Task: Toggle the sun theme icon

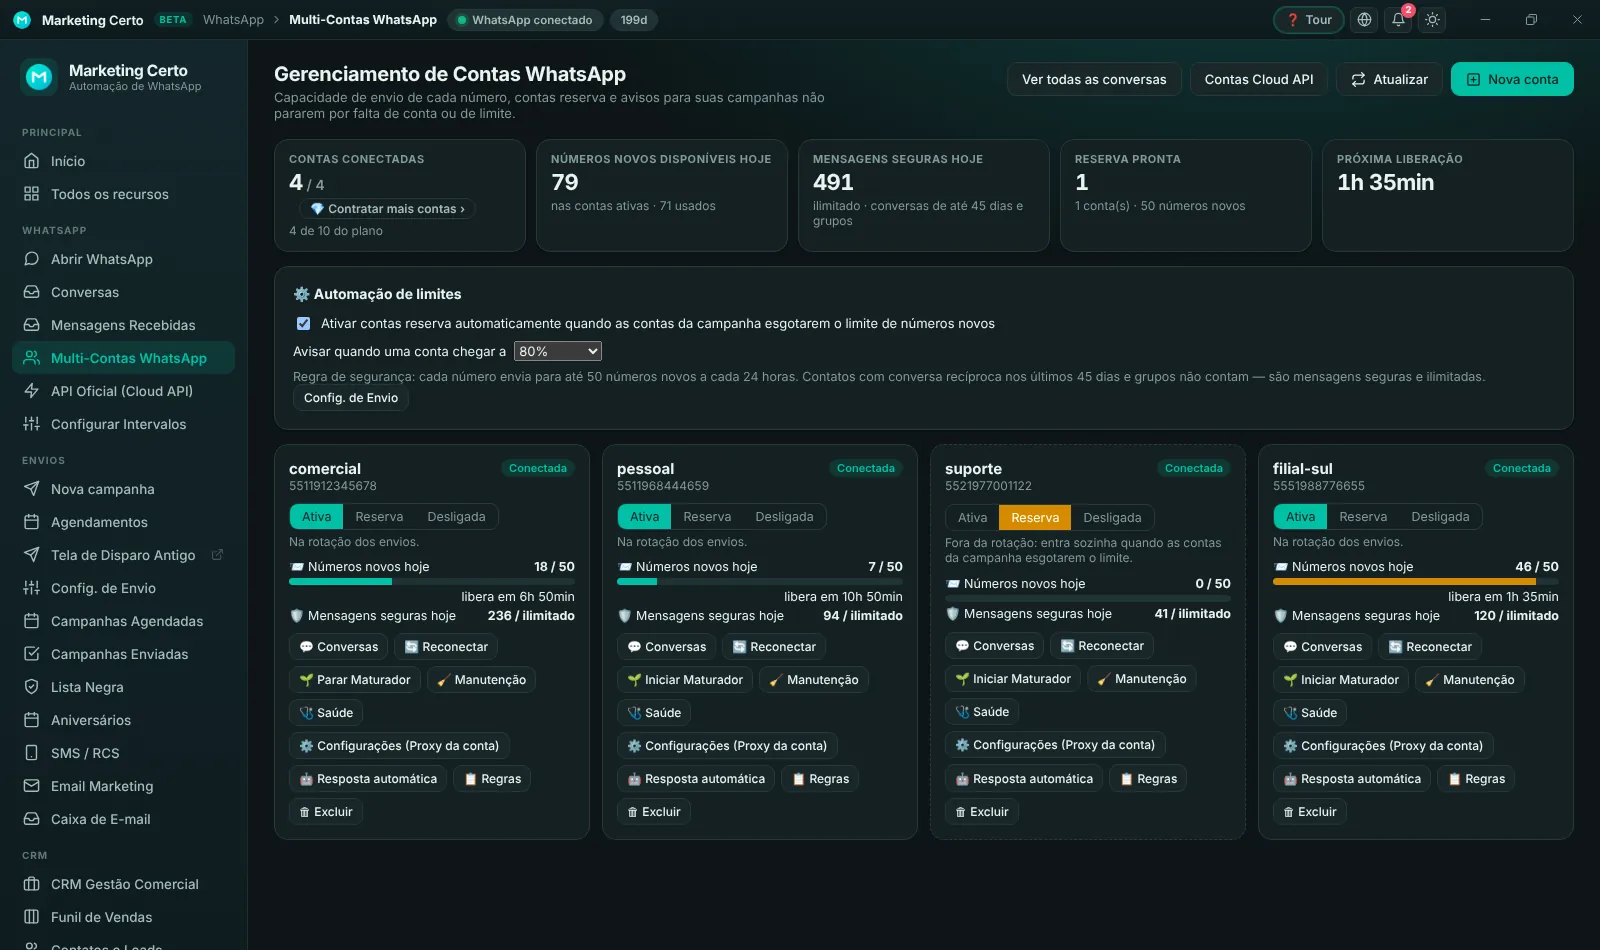Action: pos(1433,20)
